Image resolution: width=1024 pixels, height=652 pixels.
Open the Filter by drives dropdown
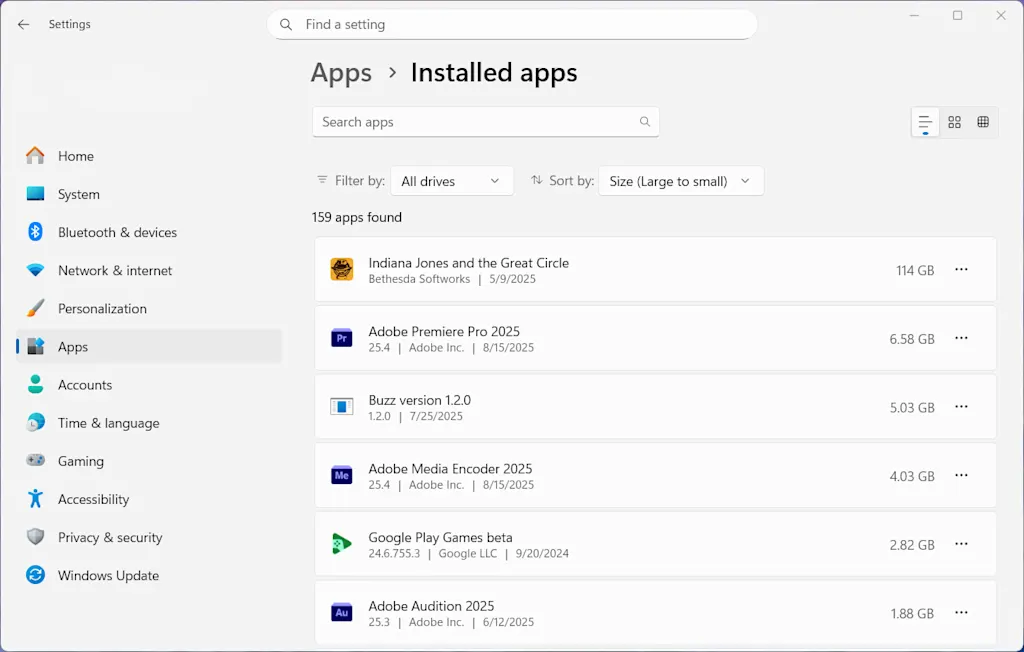[451, 181]
